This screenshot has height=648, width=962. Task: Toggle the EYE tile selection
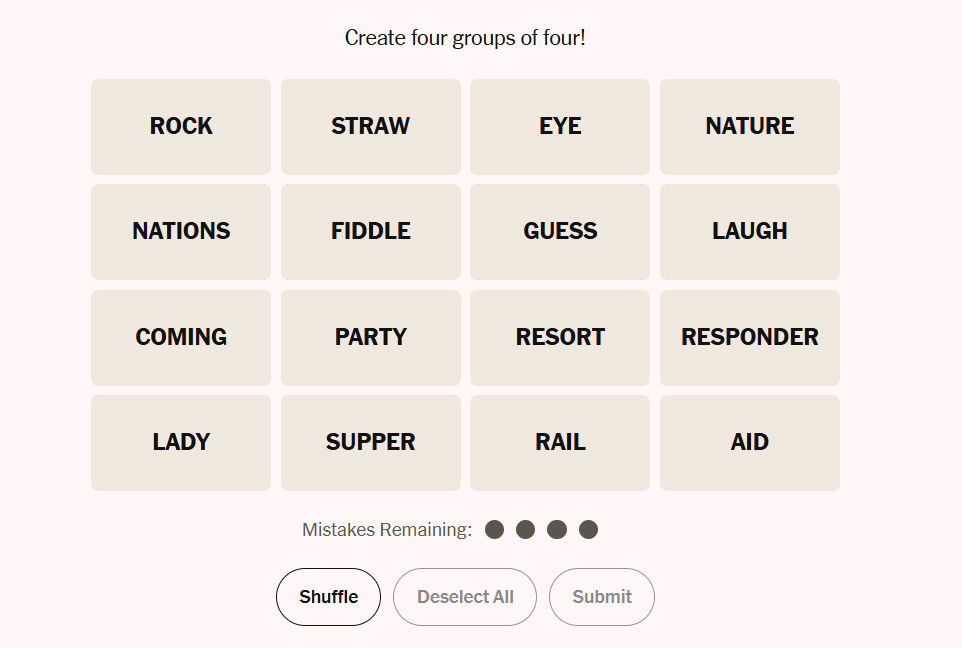560,127
